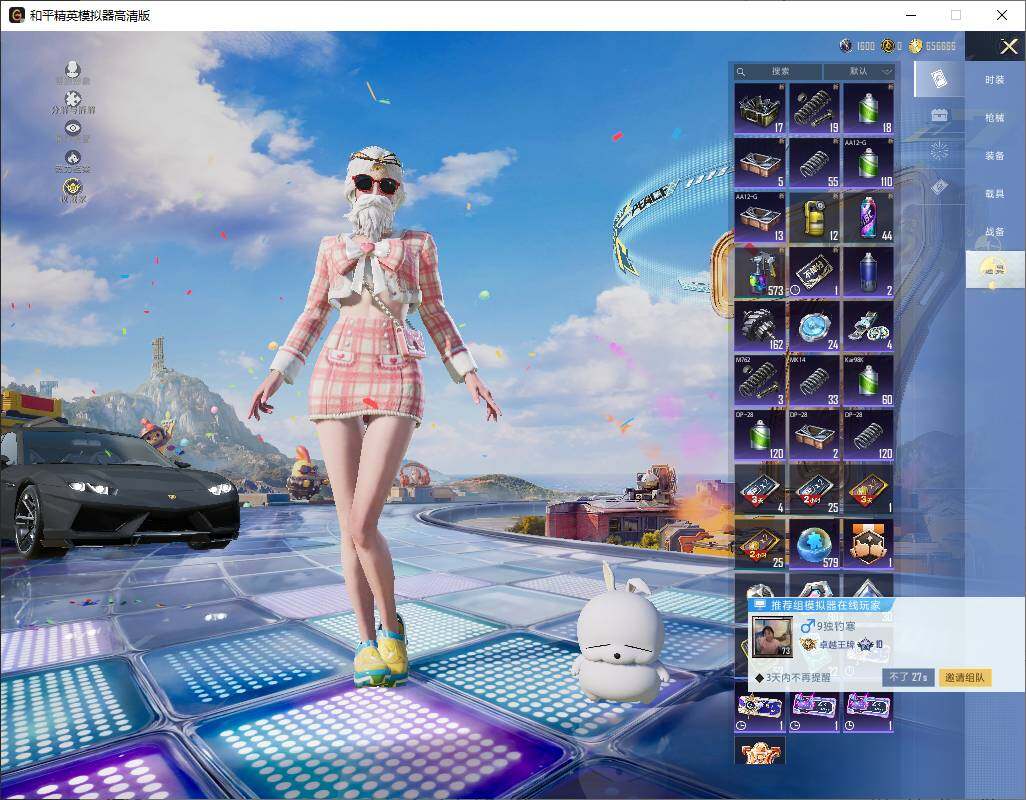Click the gold emblem icon in left sidebar

pos(73,188)
